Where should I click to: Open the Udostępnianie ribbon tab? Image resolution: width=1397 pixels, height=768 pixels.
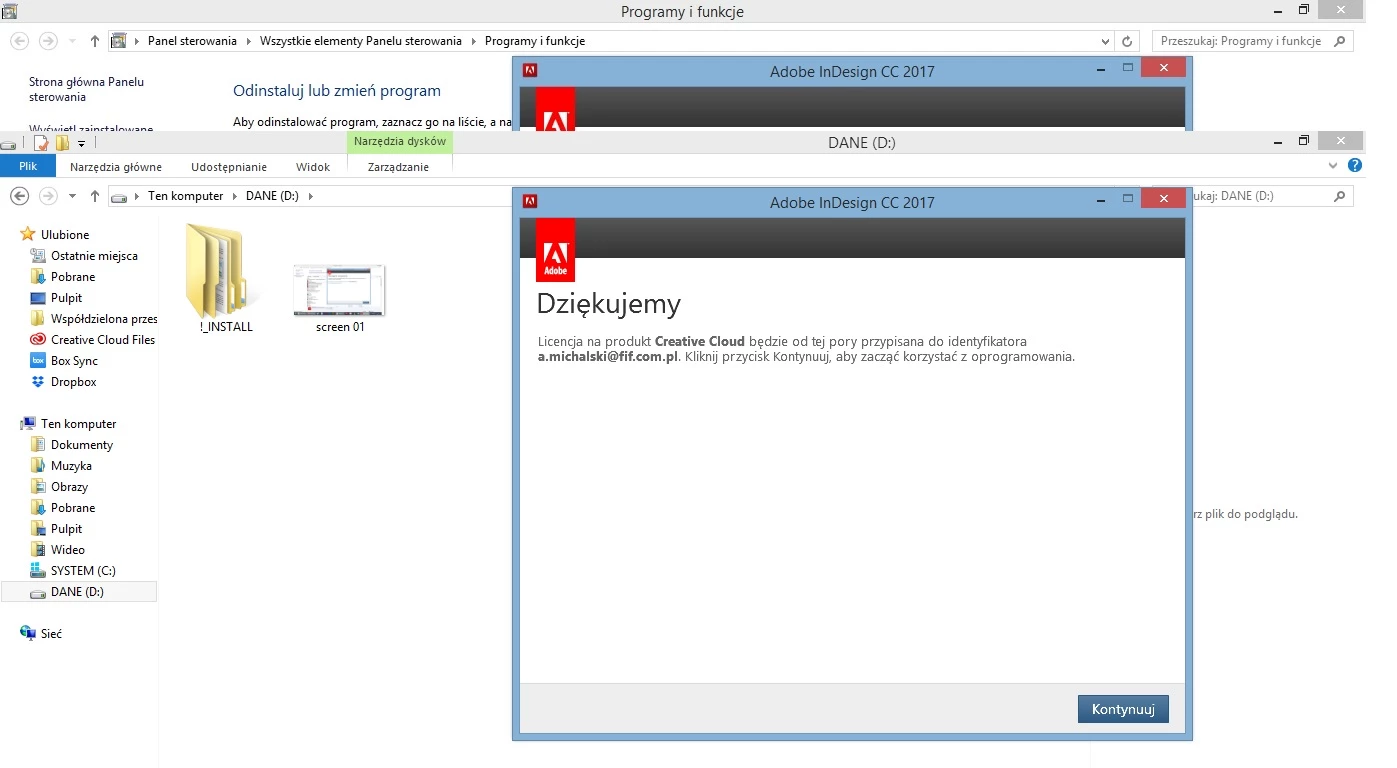(229, 167)
